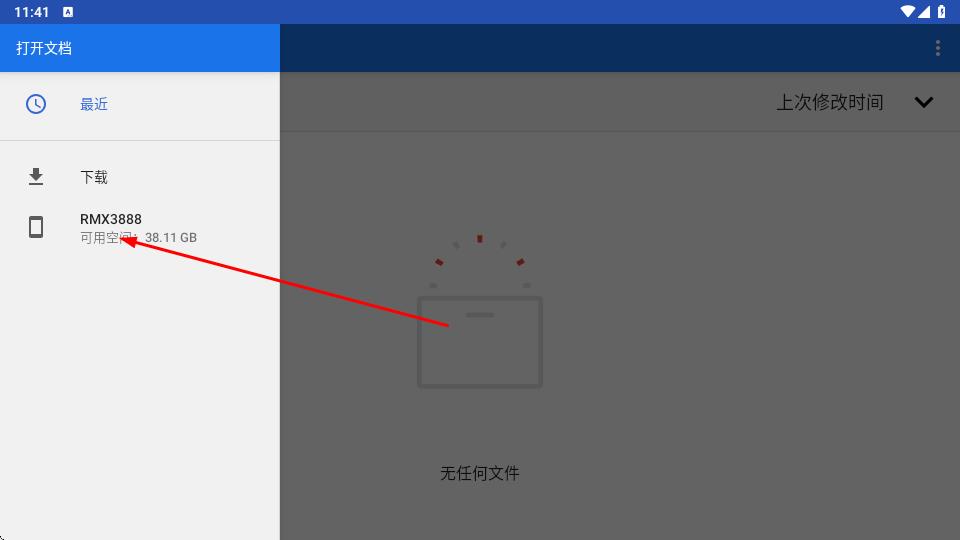This screenshot has height=540, width=960.
Task: Open the 最近 recent list entry
Action: [x=140, y=104]
